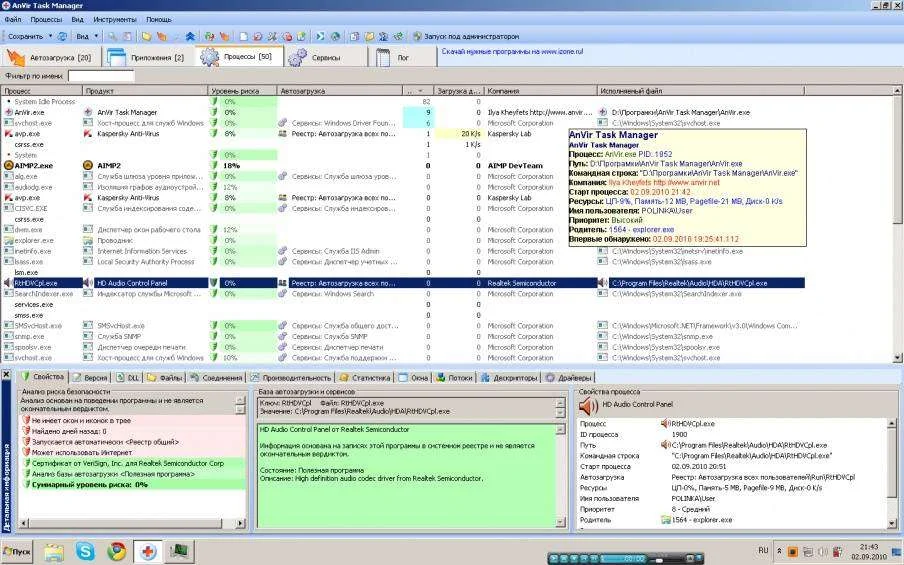904x565 pixels.
Task: Switch to the Файлы detail tab
Action: click(x=165, y=378)
